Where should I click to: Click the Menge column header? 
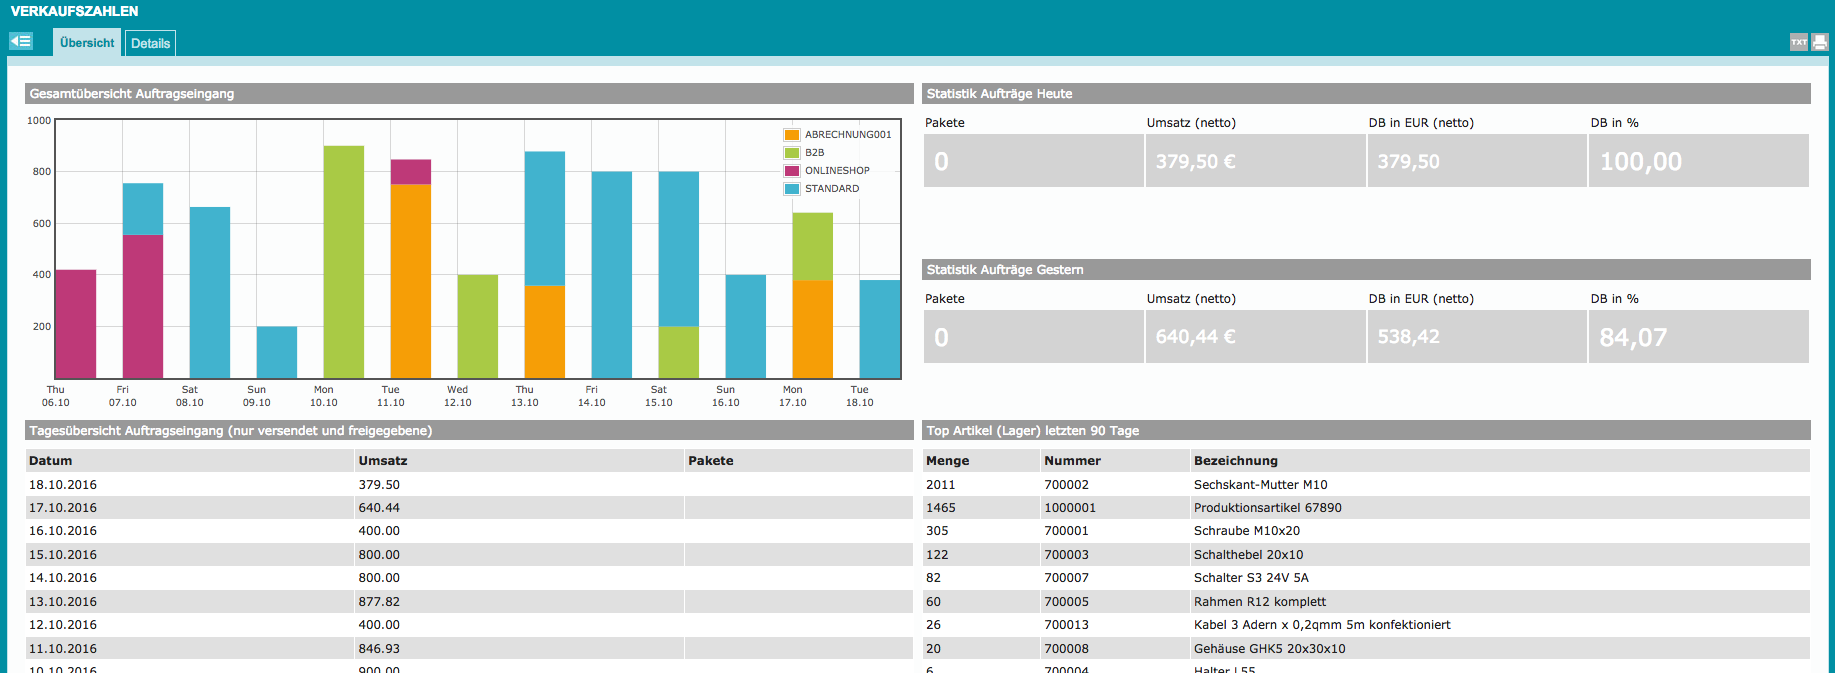[x=947, y=461]
